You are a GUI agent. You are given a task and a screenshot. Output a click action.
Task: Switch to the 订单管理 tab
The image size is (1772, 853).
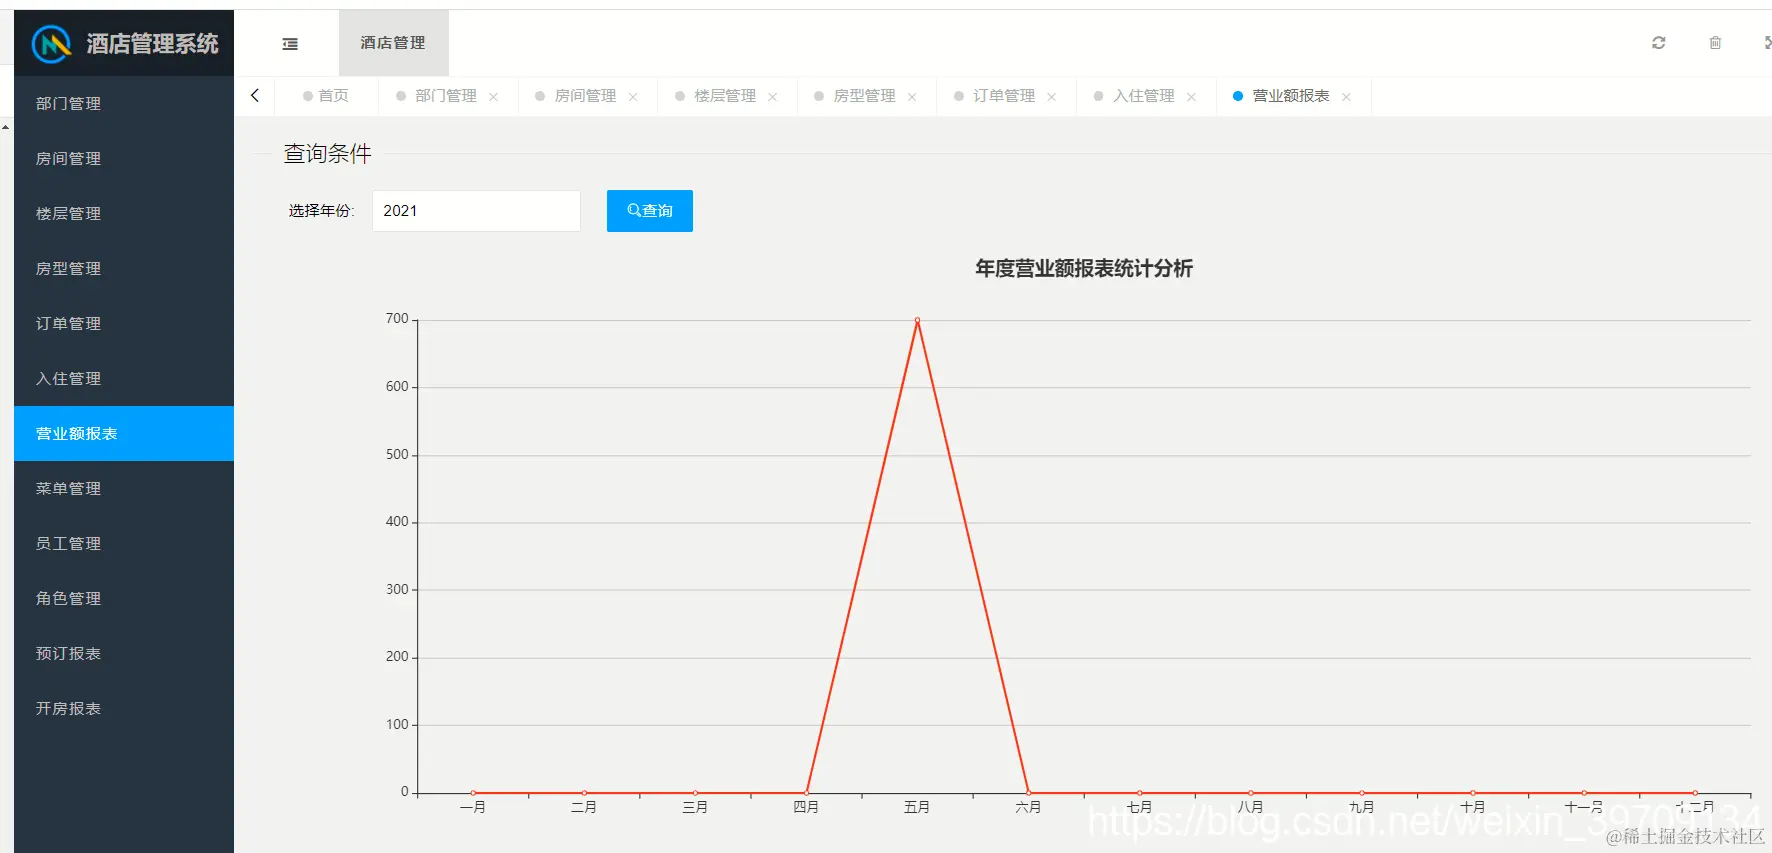tap(1004, 96)
